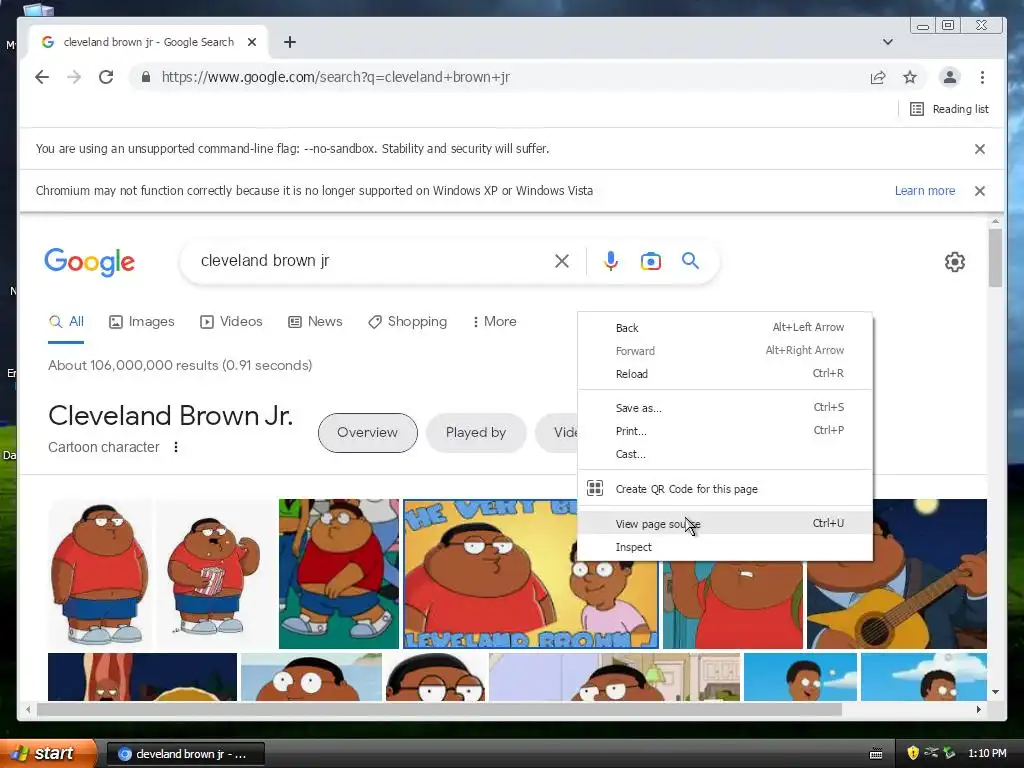
Task: Bookmark this page with the star icon
Action: tap(910, 78)
